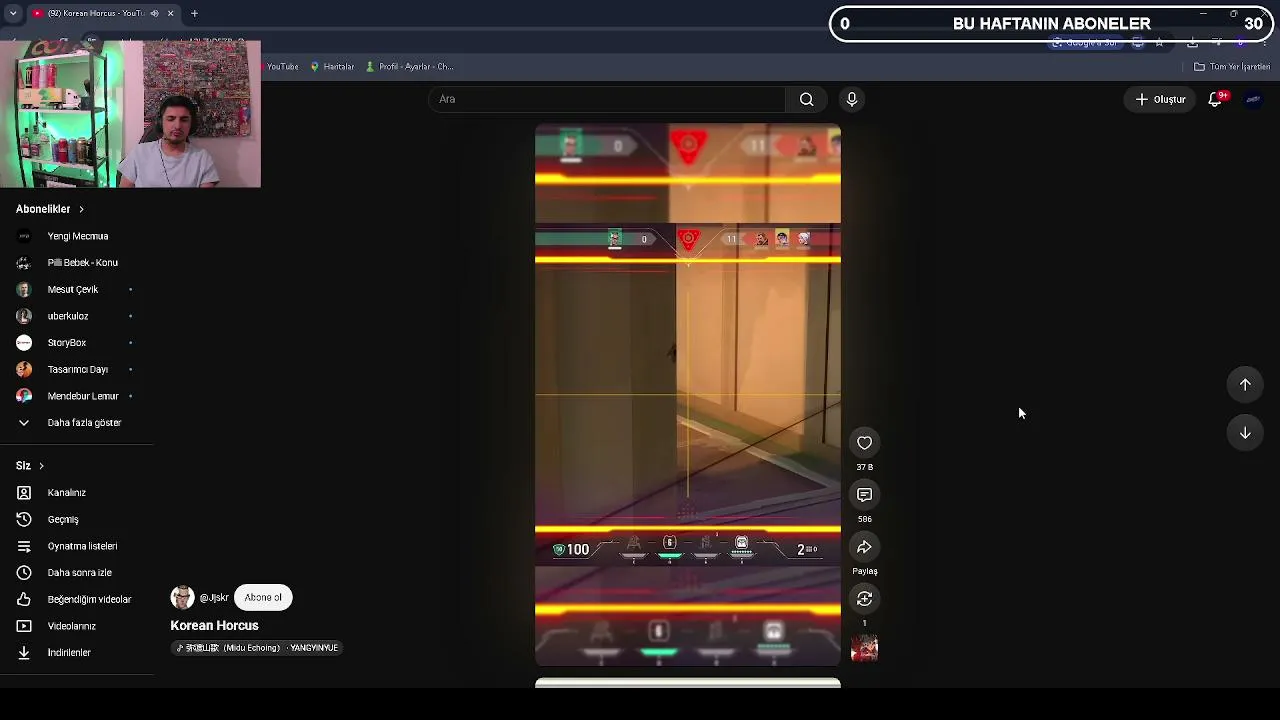Screen dimensions: 1280x720
Task: Open the YouTube bookmark
Action: coord(282,67)
